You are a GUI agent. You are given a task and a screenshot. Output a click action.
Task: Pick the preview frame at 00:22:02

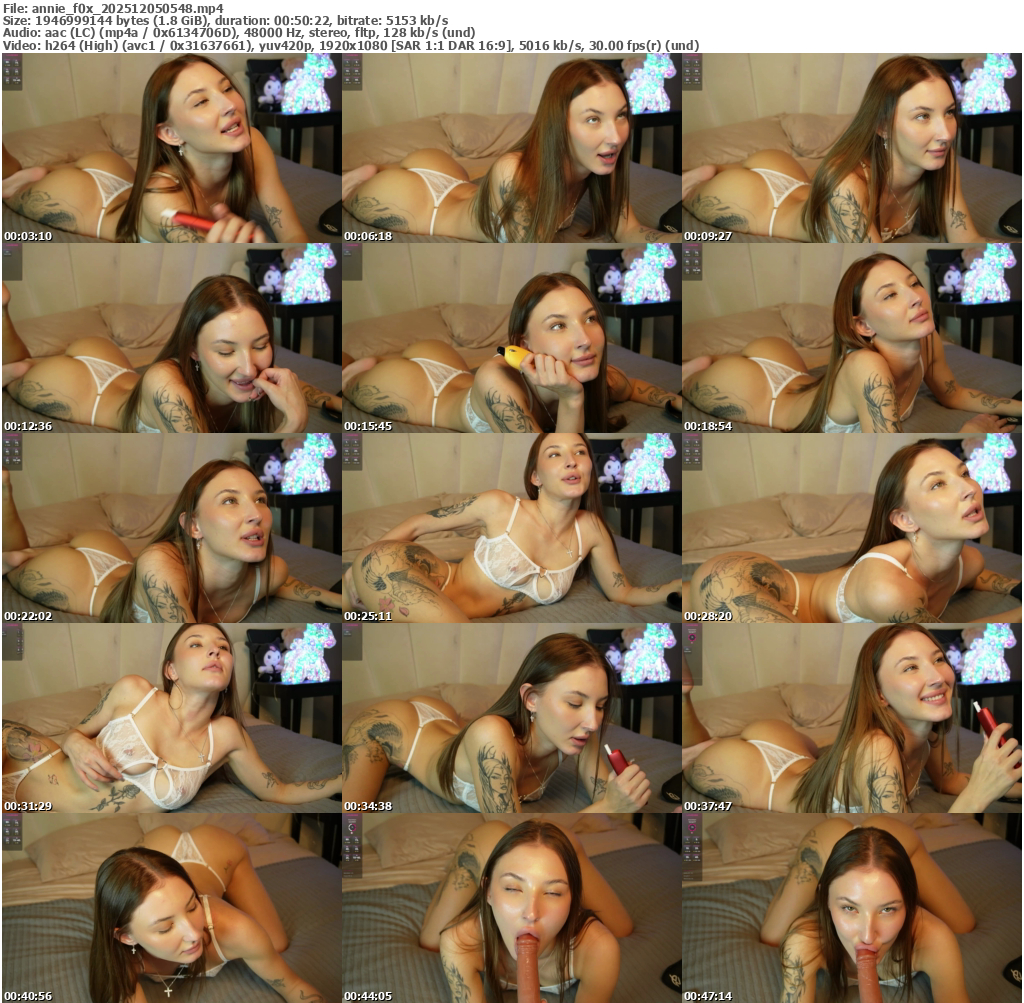pyautogui.click(x=171, y=528)
